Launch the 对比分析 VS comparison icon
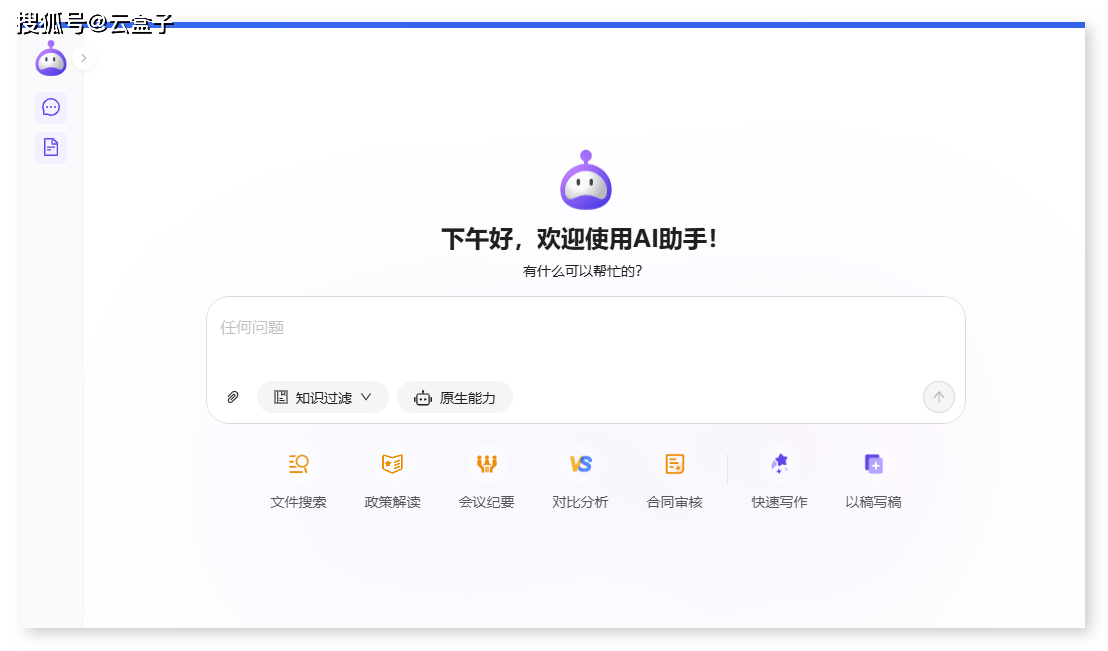1108x651 pixels. pos(580,464)
